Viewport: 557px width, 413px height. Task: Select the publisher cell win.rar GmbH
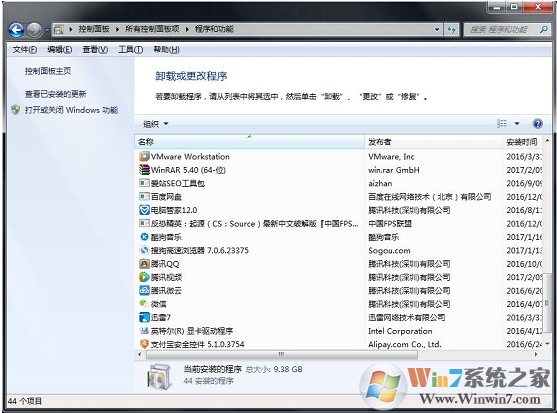[394, 170]
